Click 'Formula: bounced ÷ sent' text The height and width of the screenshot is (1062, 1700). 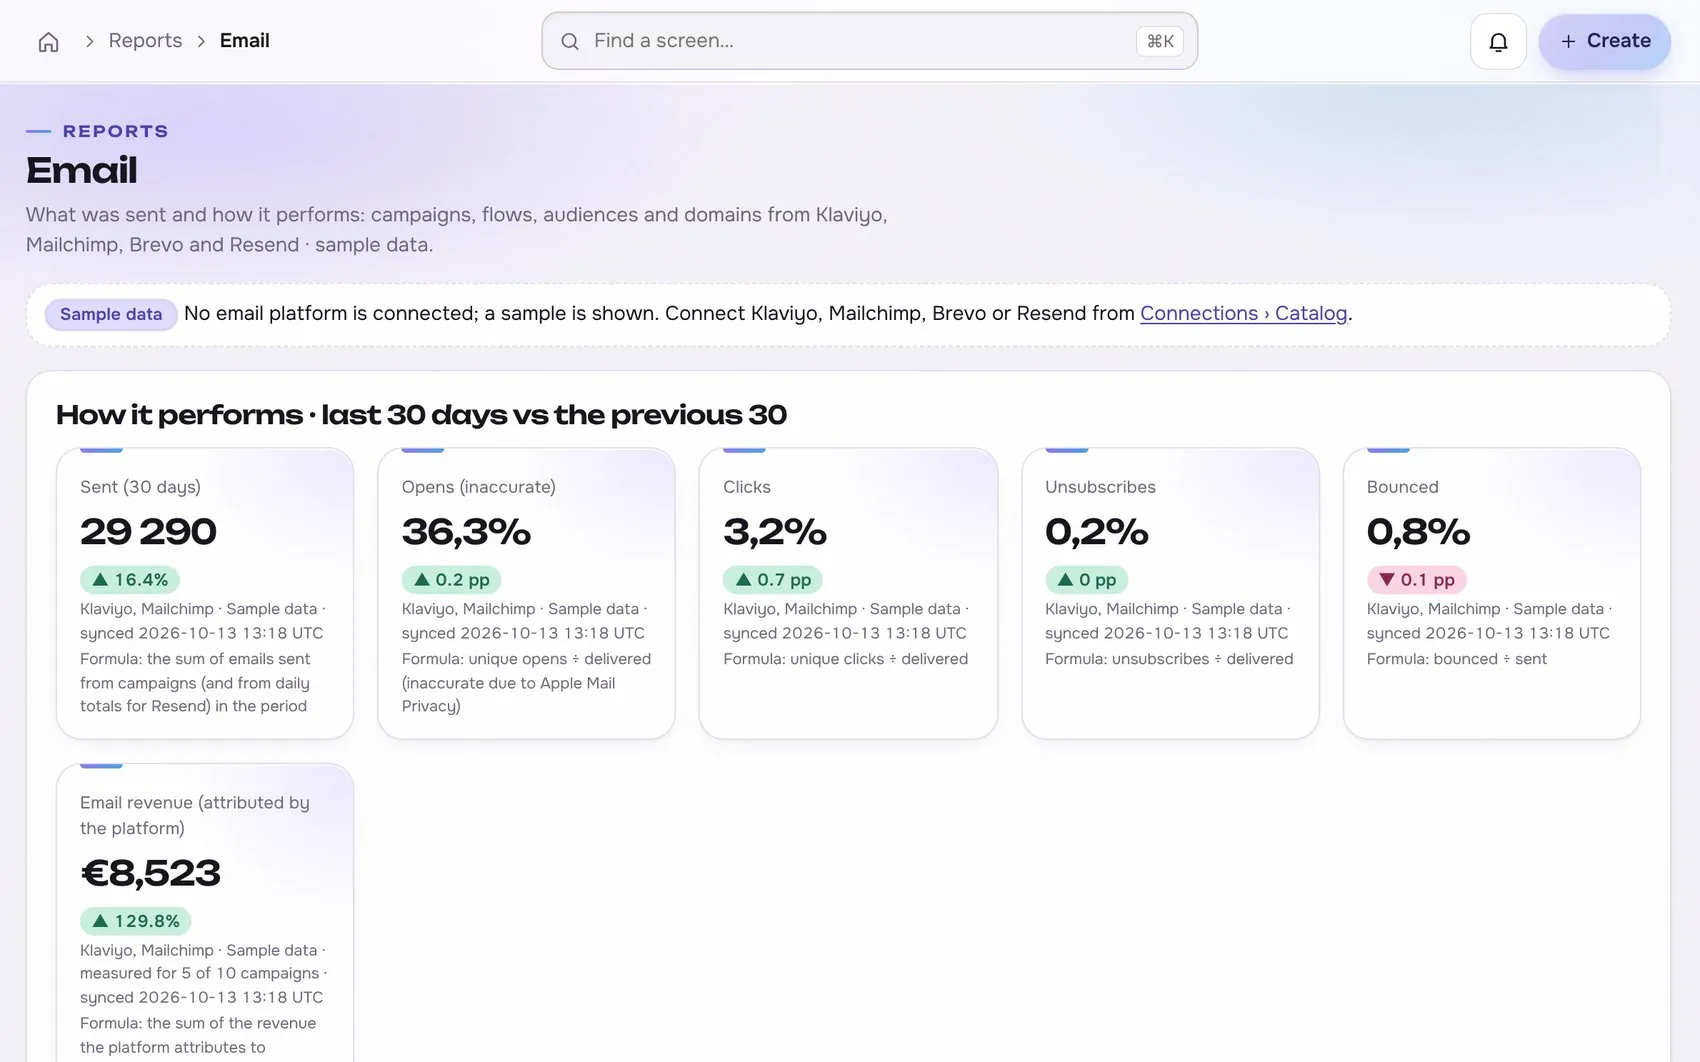point(1456,659)
